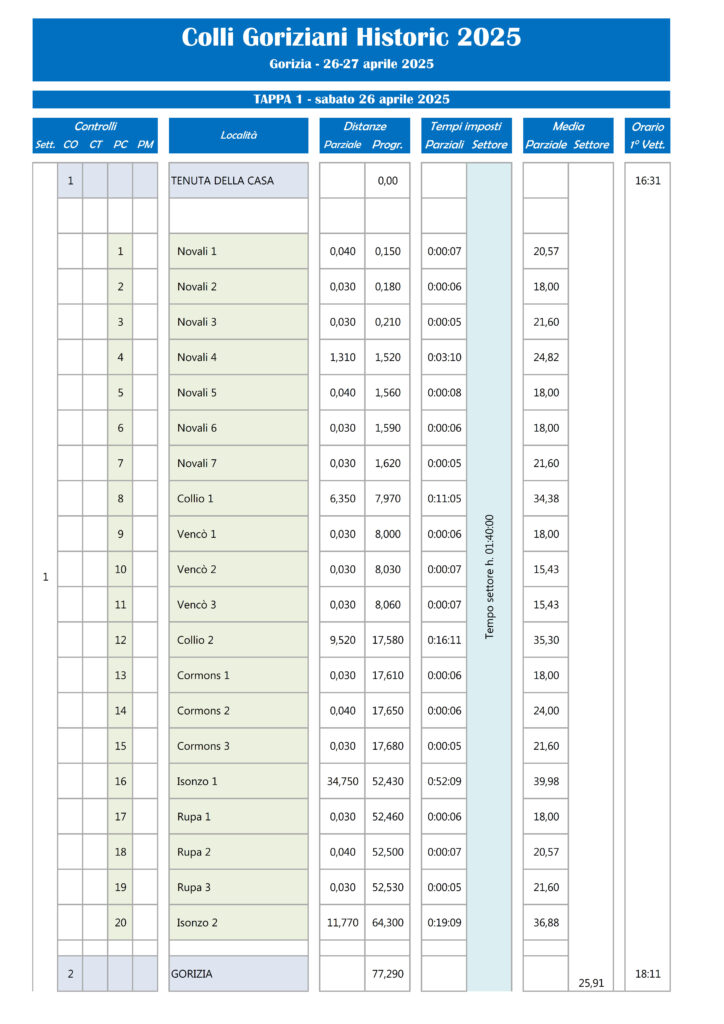724x1024 pixels.
Task: Select the 'Vencò 2' location cell
Action: (238, 569)
